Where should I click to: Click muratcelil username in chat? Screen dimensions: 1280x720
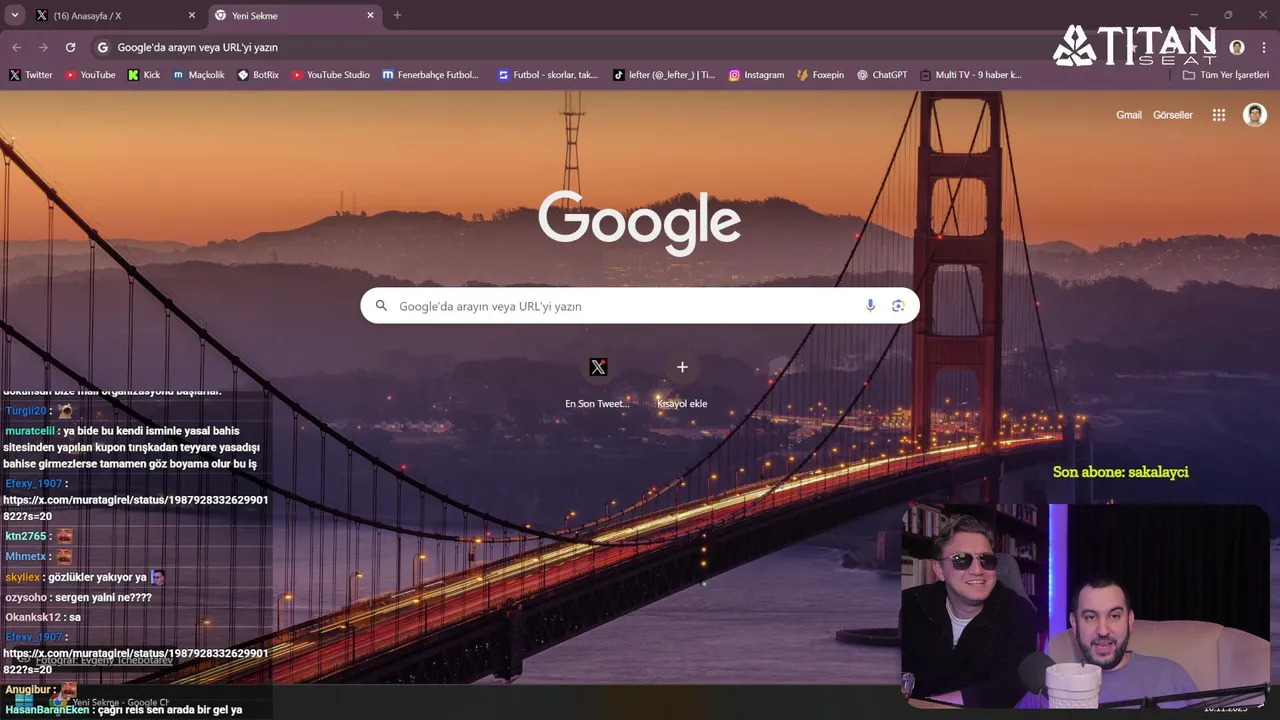pyautogui.click(x=30, y=431)
